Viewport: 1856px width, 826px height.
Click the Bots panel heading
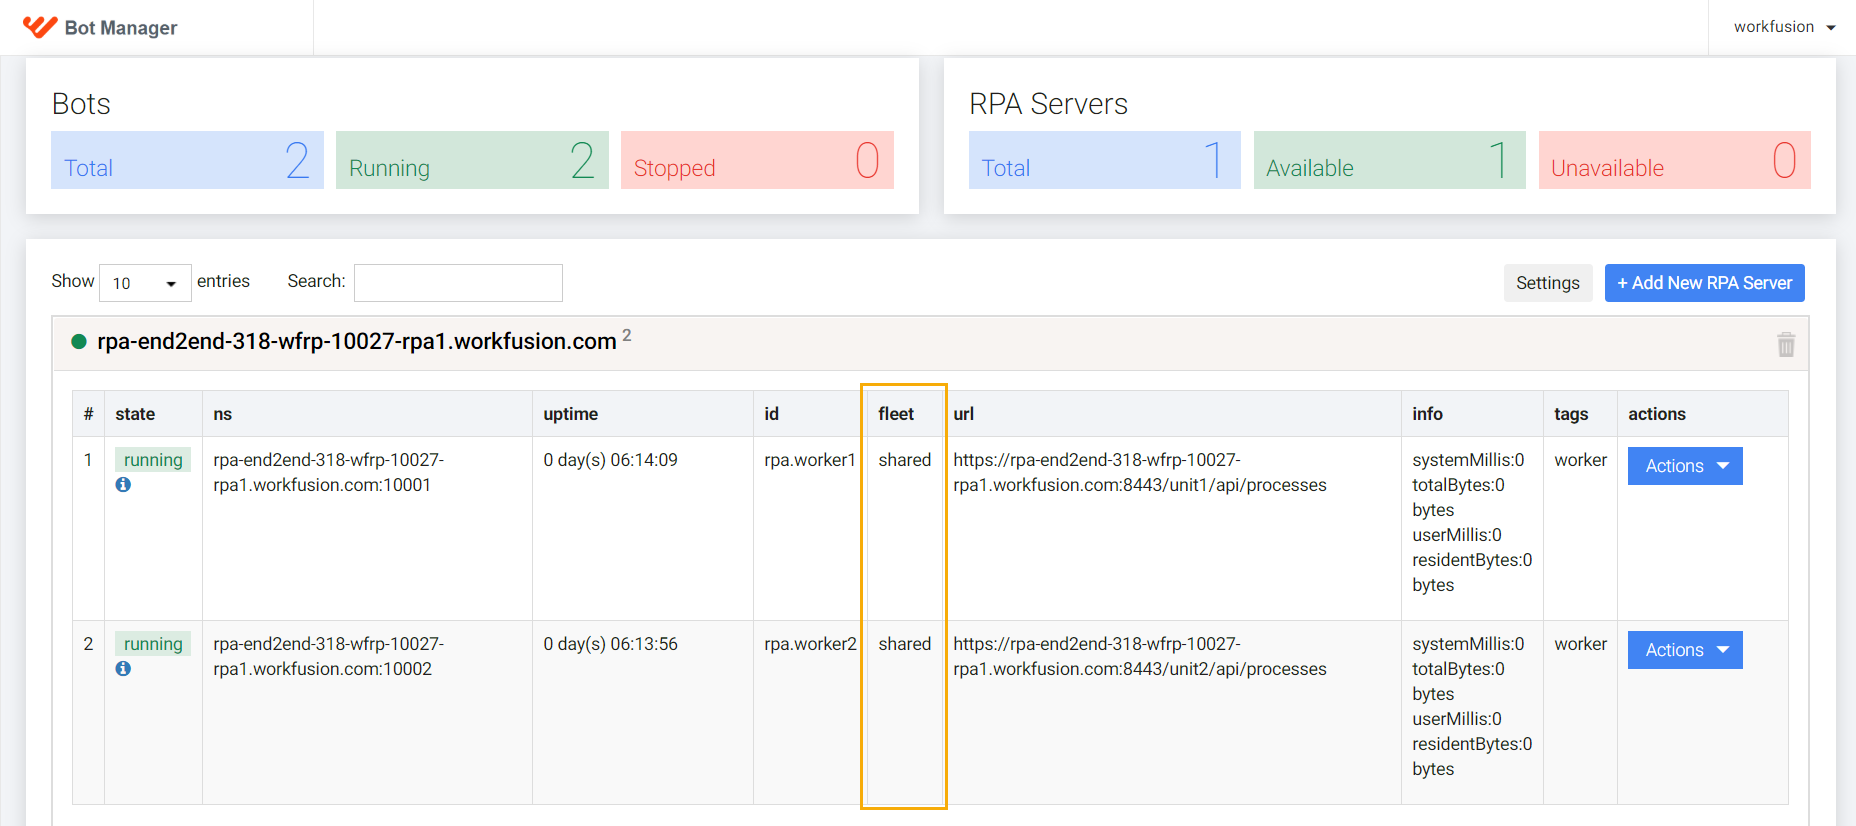pos(81,104)
